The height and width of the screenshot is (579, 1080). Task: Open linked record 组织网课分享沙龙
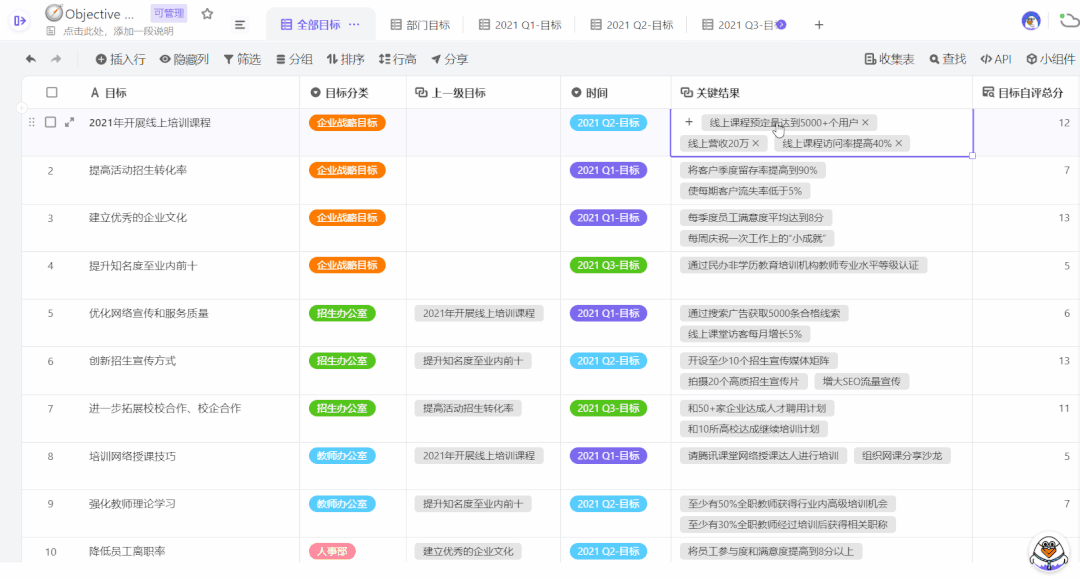902,456
